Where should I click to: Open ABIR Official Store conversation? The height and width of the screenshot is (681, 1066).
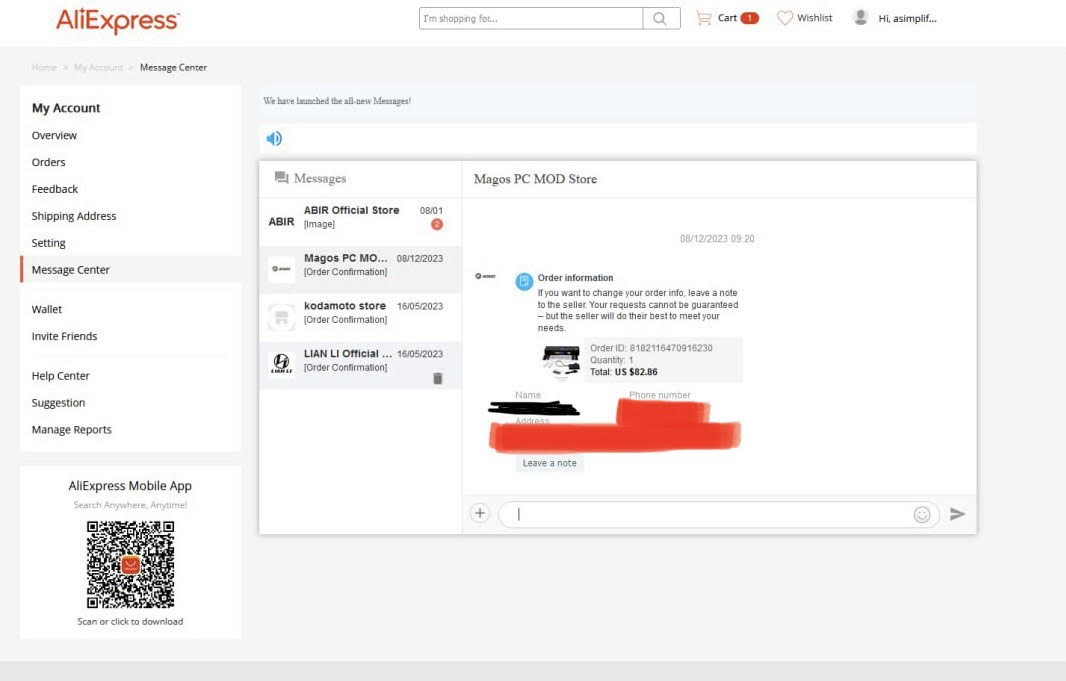360,222
